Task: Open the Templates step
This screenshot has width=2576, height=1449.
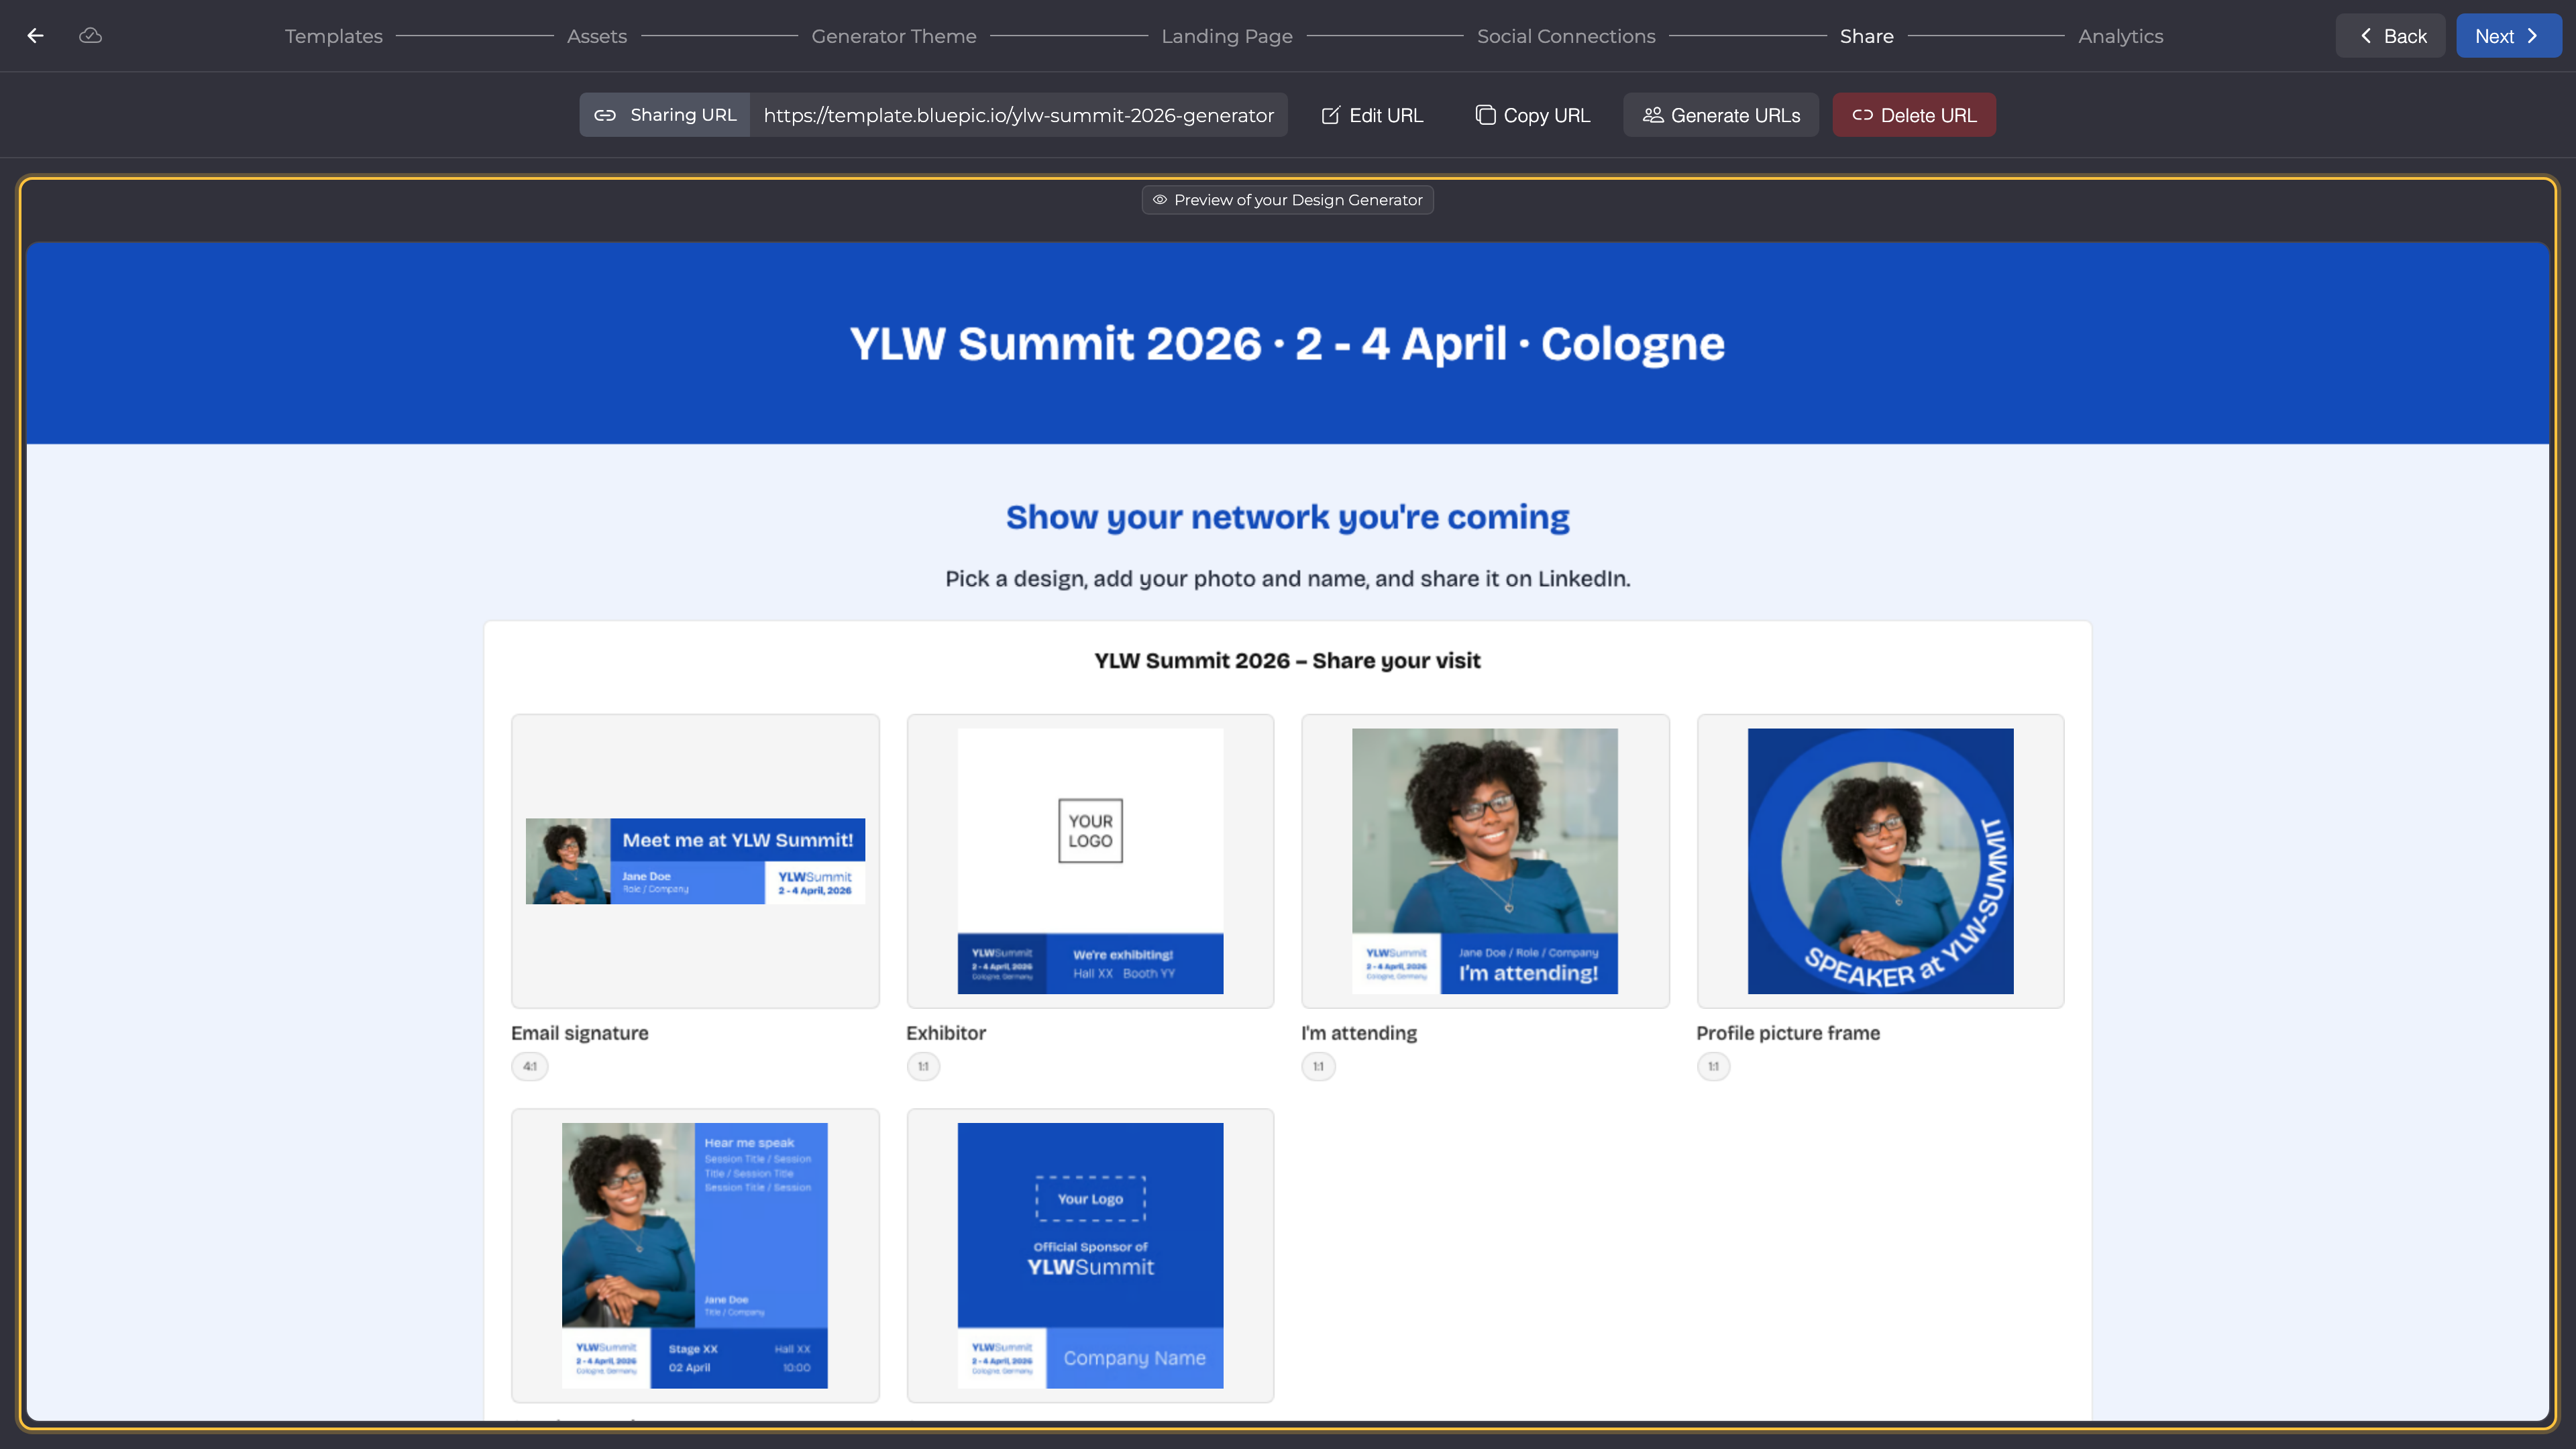Action: click(334, 36)
